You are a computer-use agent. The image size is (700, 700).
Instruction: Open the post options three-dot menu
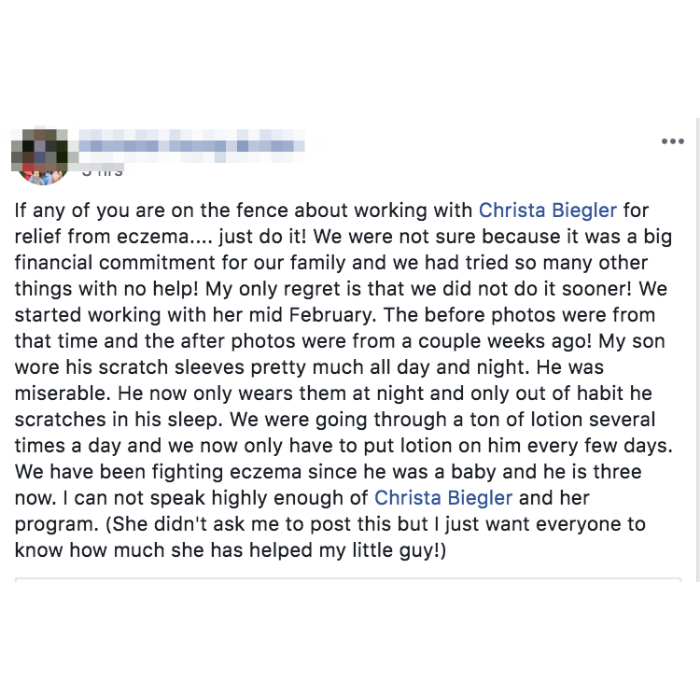click(672, 142)
